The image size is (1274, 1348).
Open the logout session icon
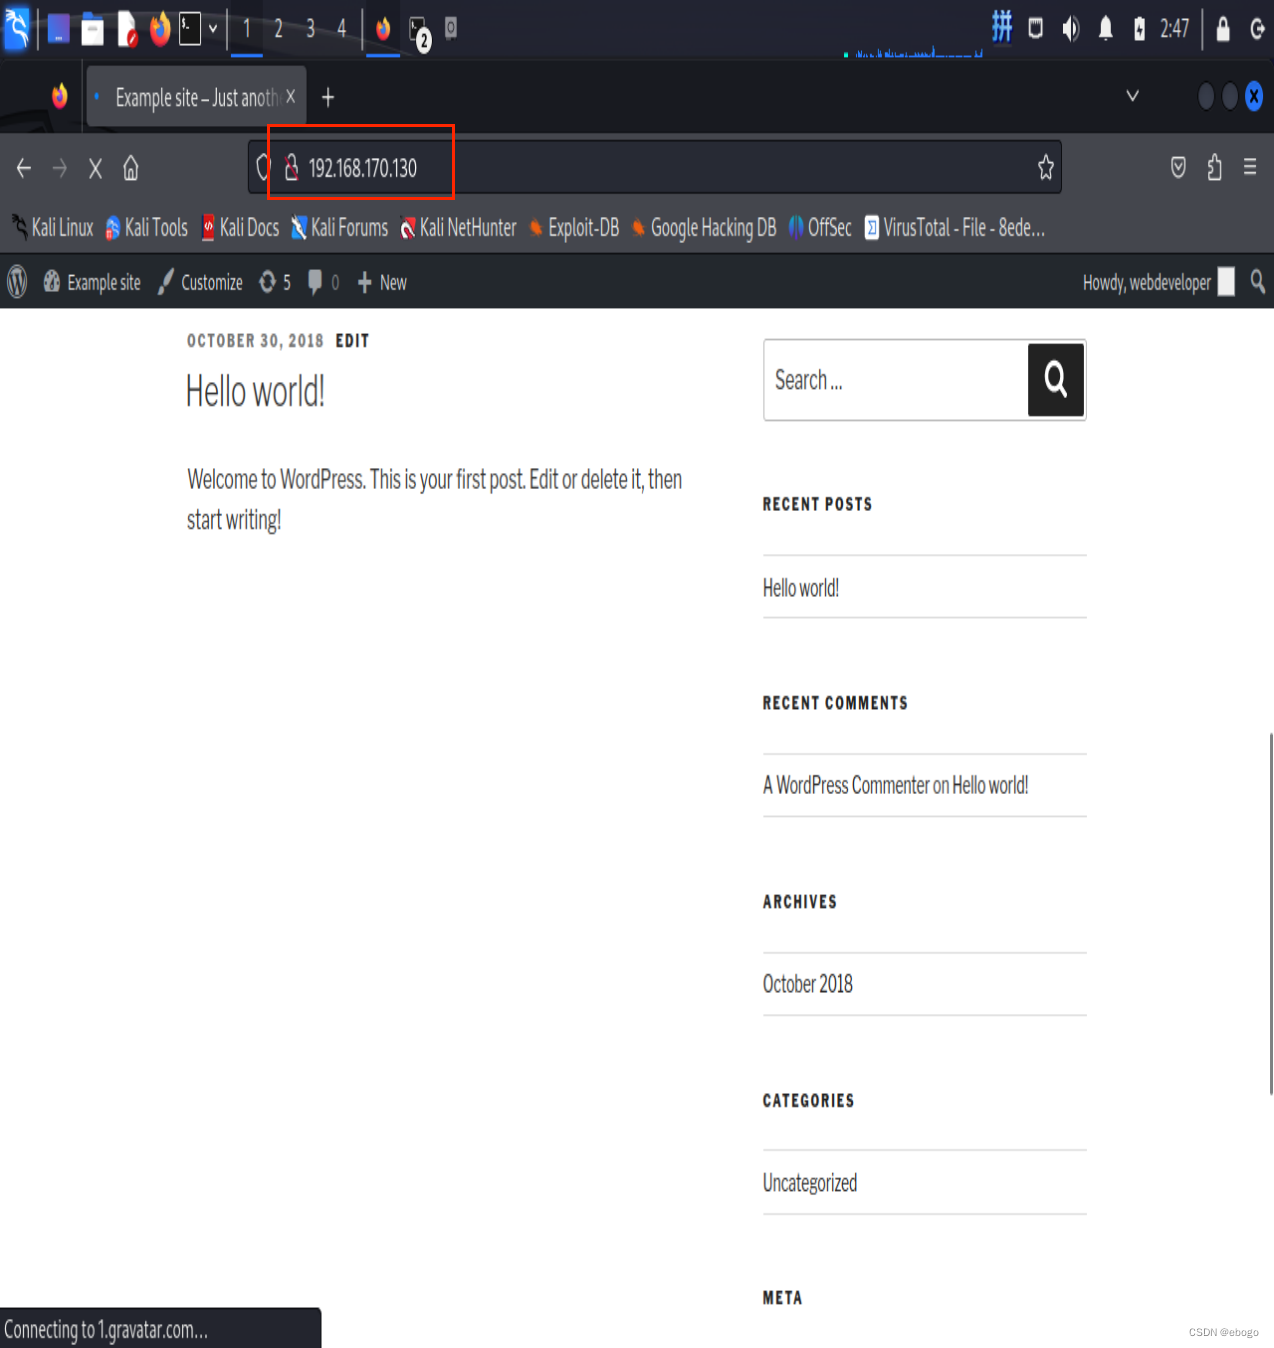click(x=1257, y=29)
